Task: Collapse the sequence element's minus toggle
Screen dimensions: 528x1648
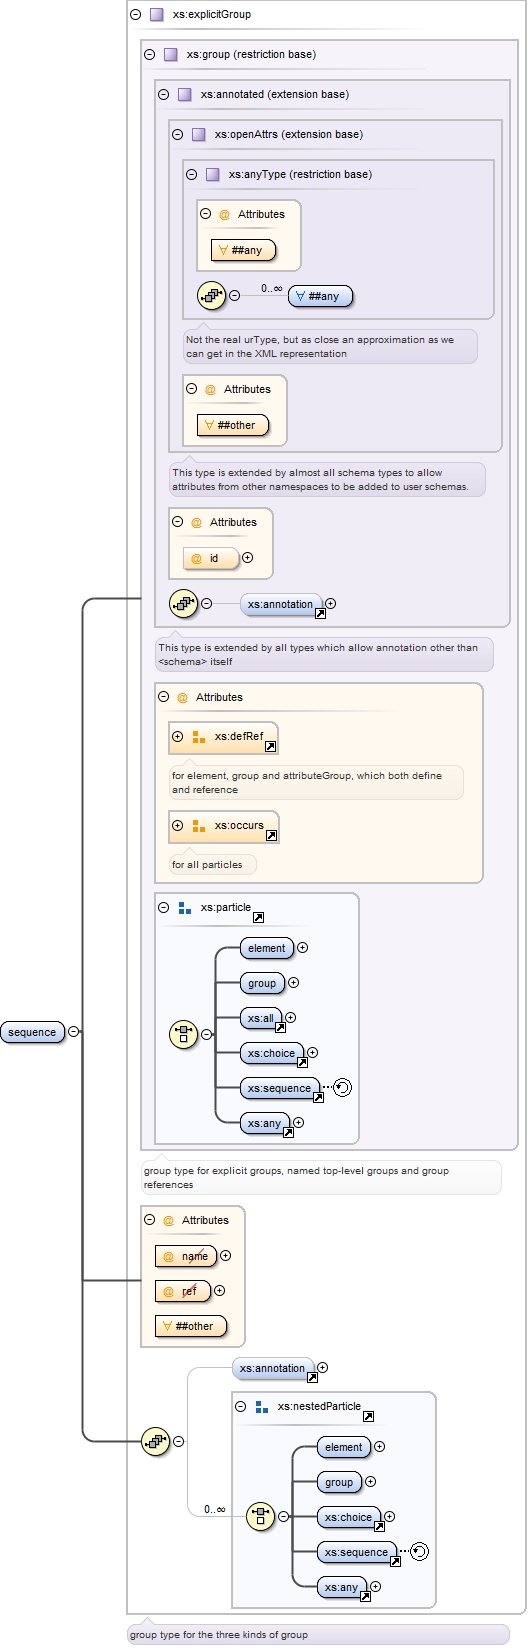Action: point(73,1032)
